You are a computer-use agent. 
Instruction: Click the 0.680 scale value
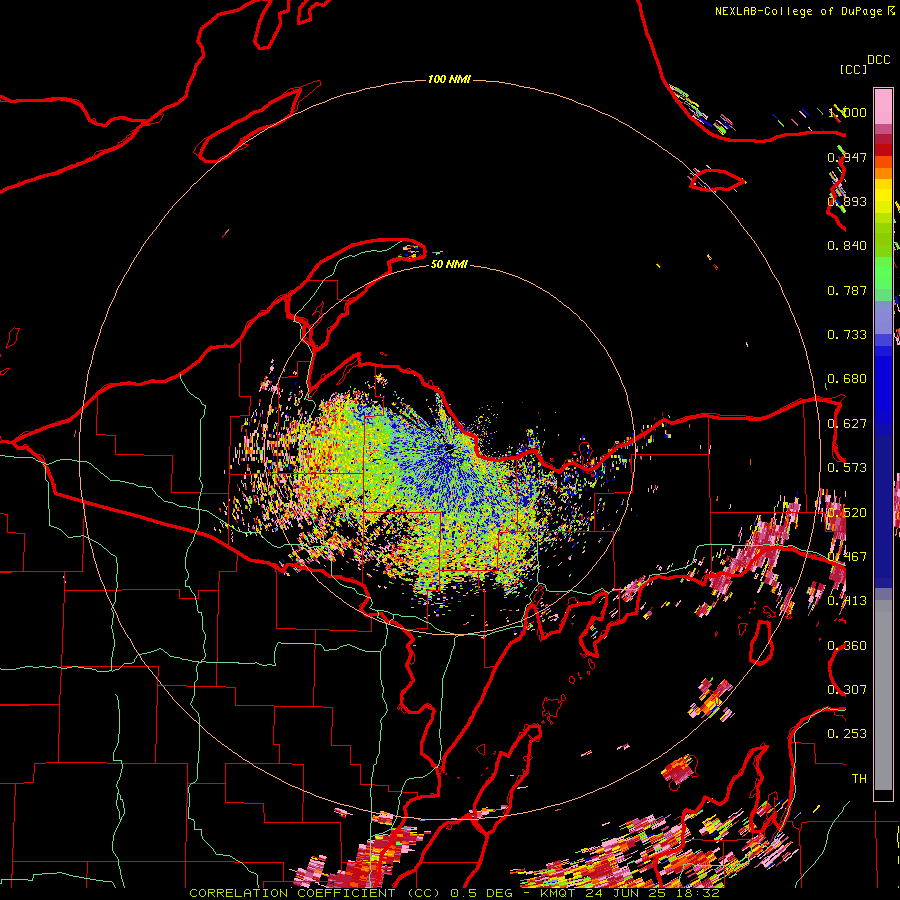[x=847, y=379]
